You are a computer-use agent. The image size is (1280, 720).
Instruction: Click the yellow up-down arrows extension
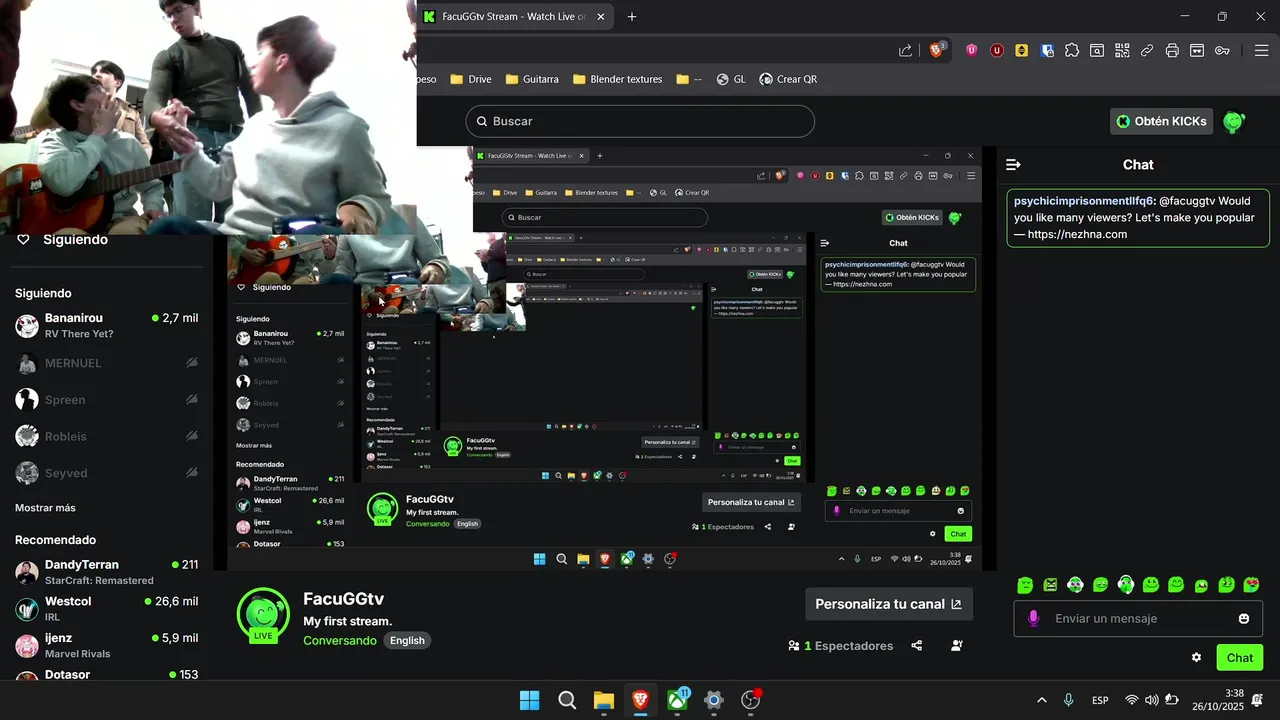1022,50
